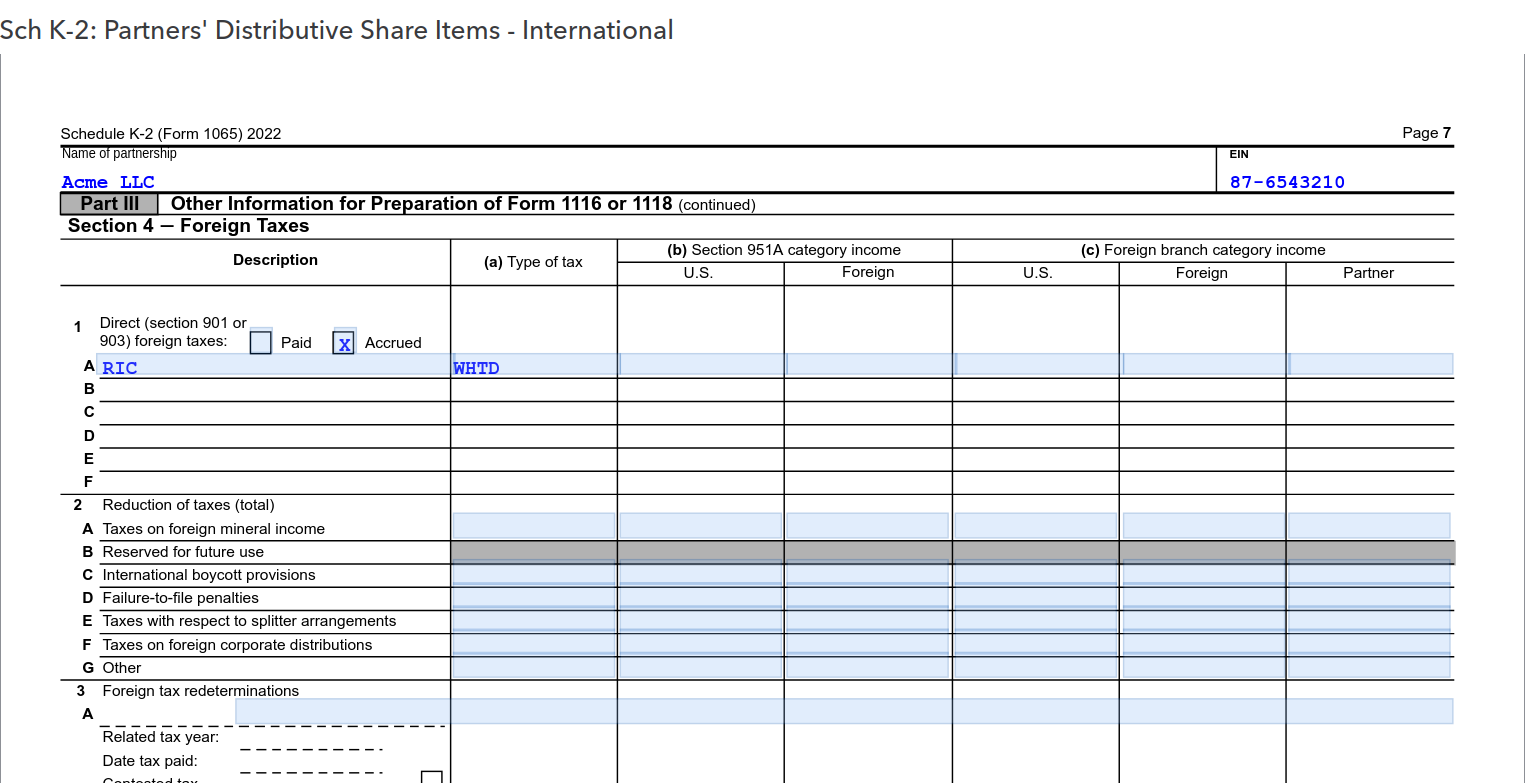The height and width of the screenshot is (783, 1525).
Task: Click row A Foreign branch U.S. field
Action: pos(1036,365)
